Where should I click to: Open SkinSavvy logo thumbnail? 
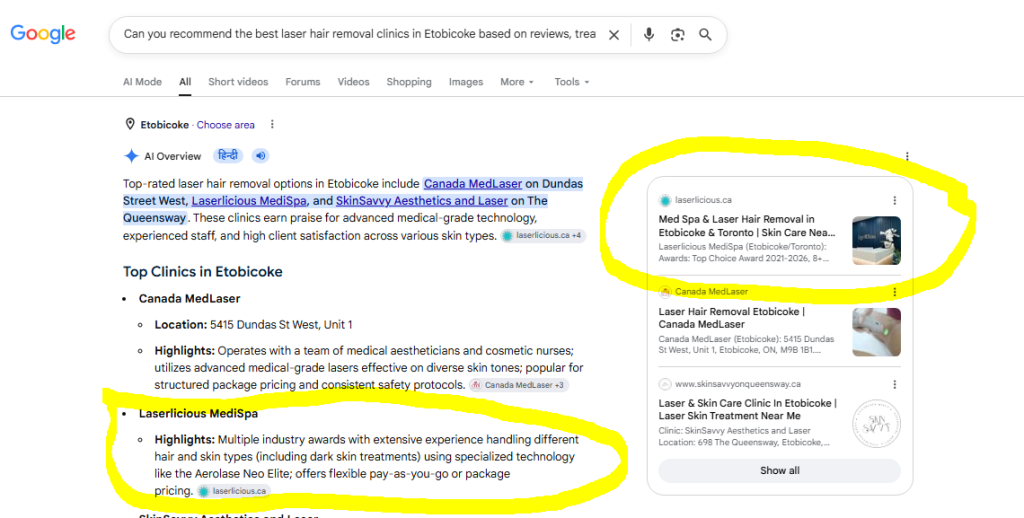[x=876, y=423]
